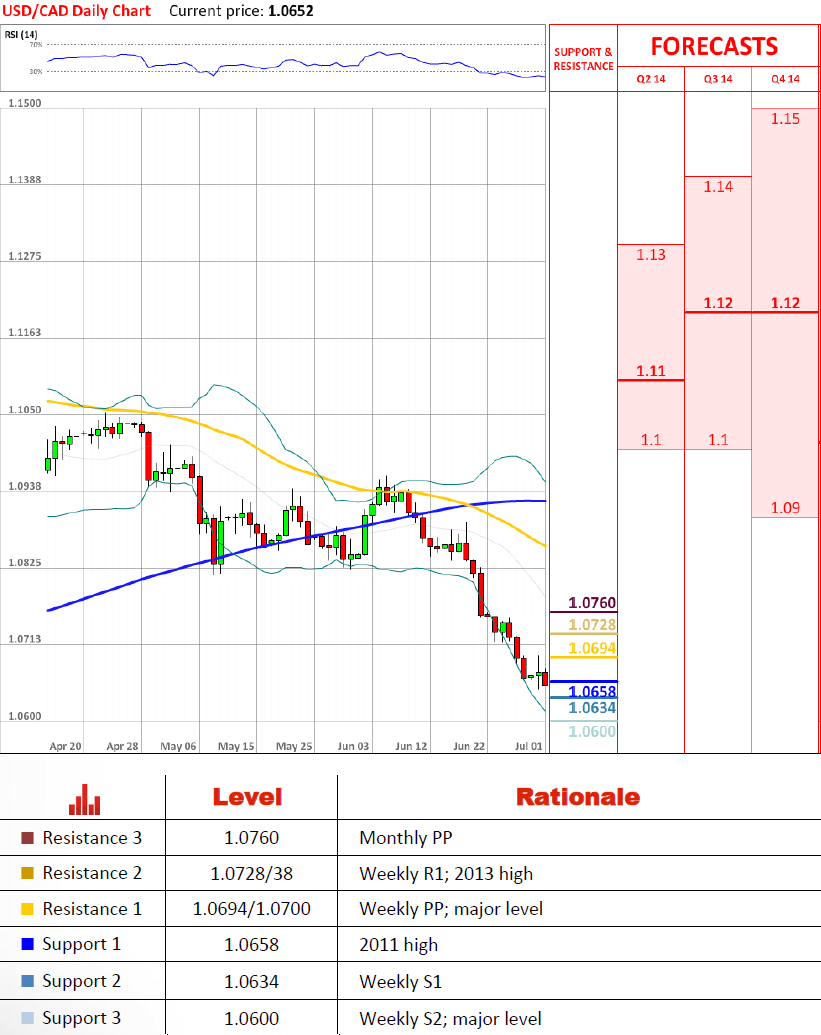The image size is (821, 1035).
Task: Select the 'Support 1' row label
Action: 82,945
